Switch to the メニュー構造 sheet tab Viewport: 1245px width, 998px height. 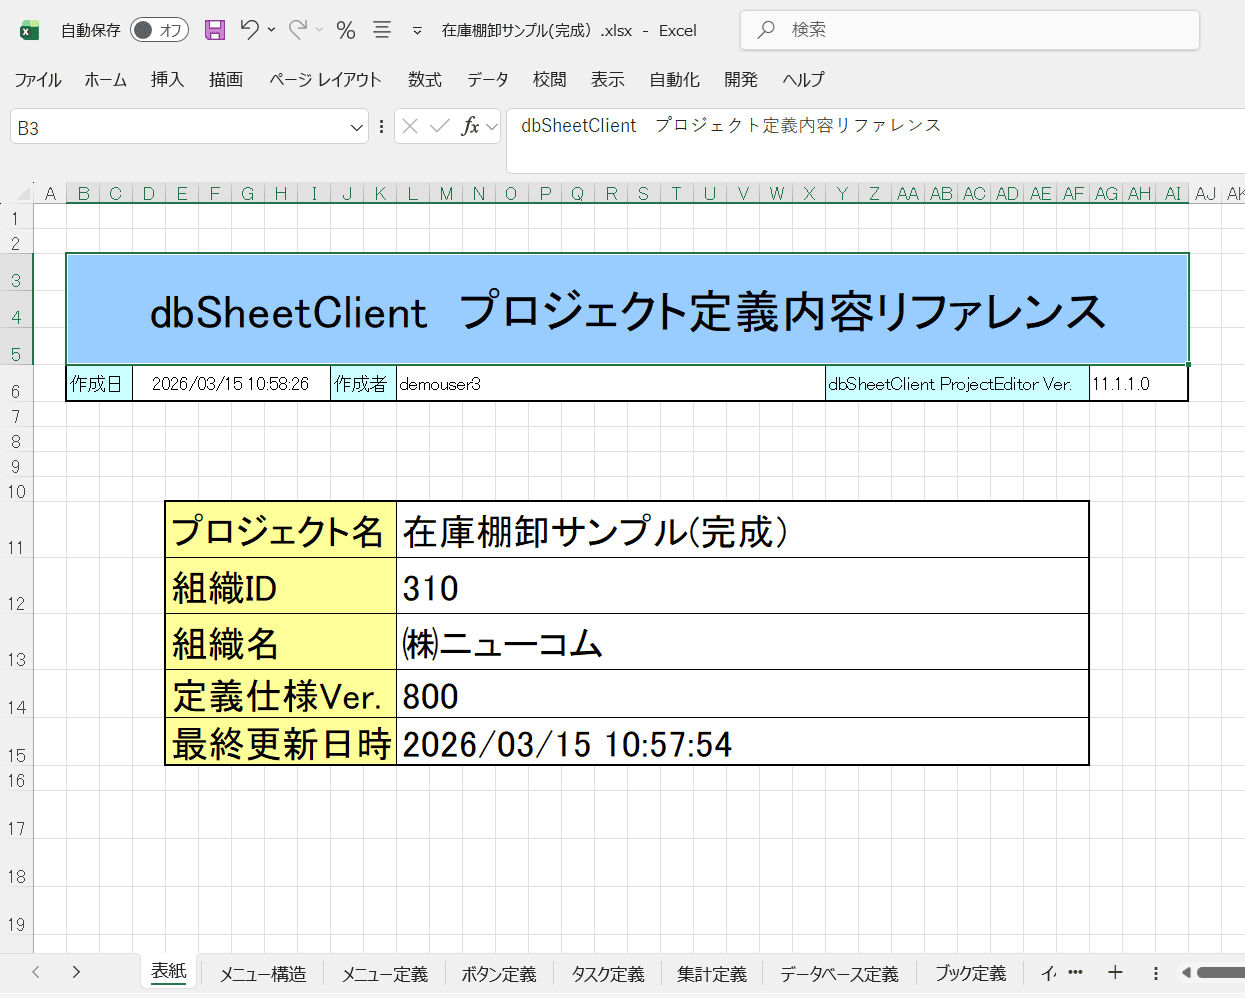pos(263,973)
